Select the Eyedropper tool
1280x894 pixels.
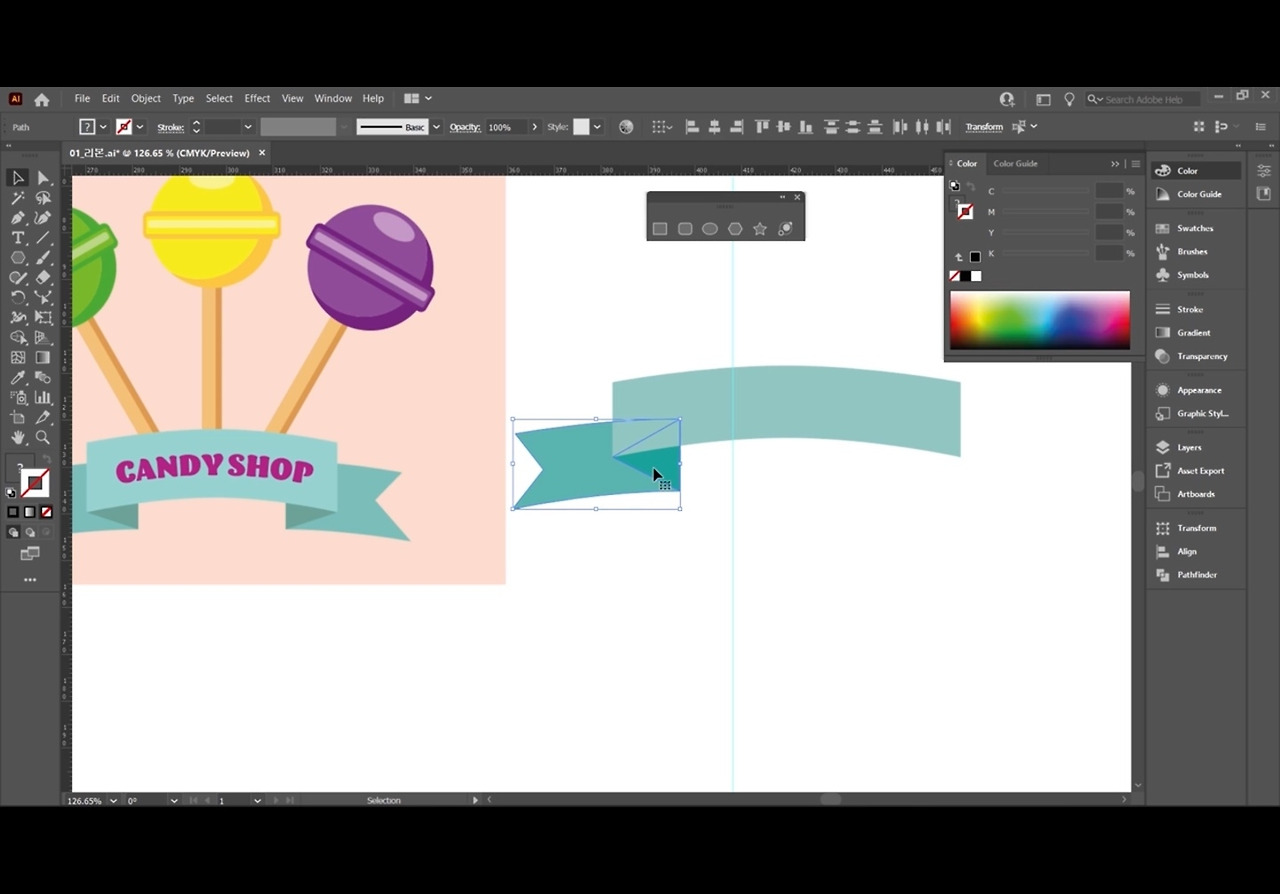[x=18, y=378]
